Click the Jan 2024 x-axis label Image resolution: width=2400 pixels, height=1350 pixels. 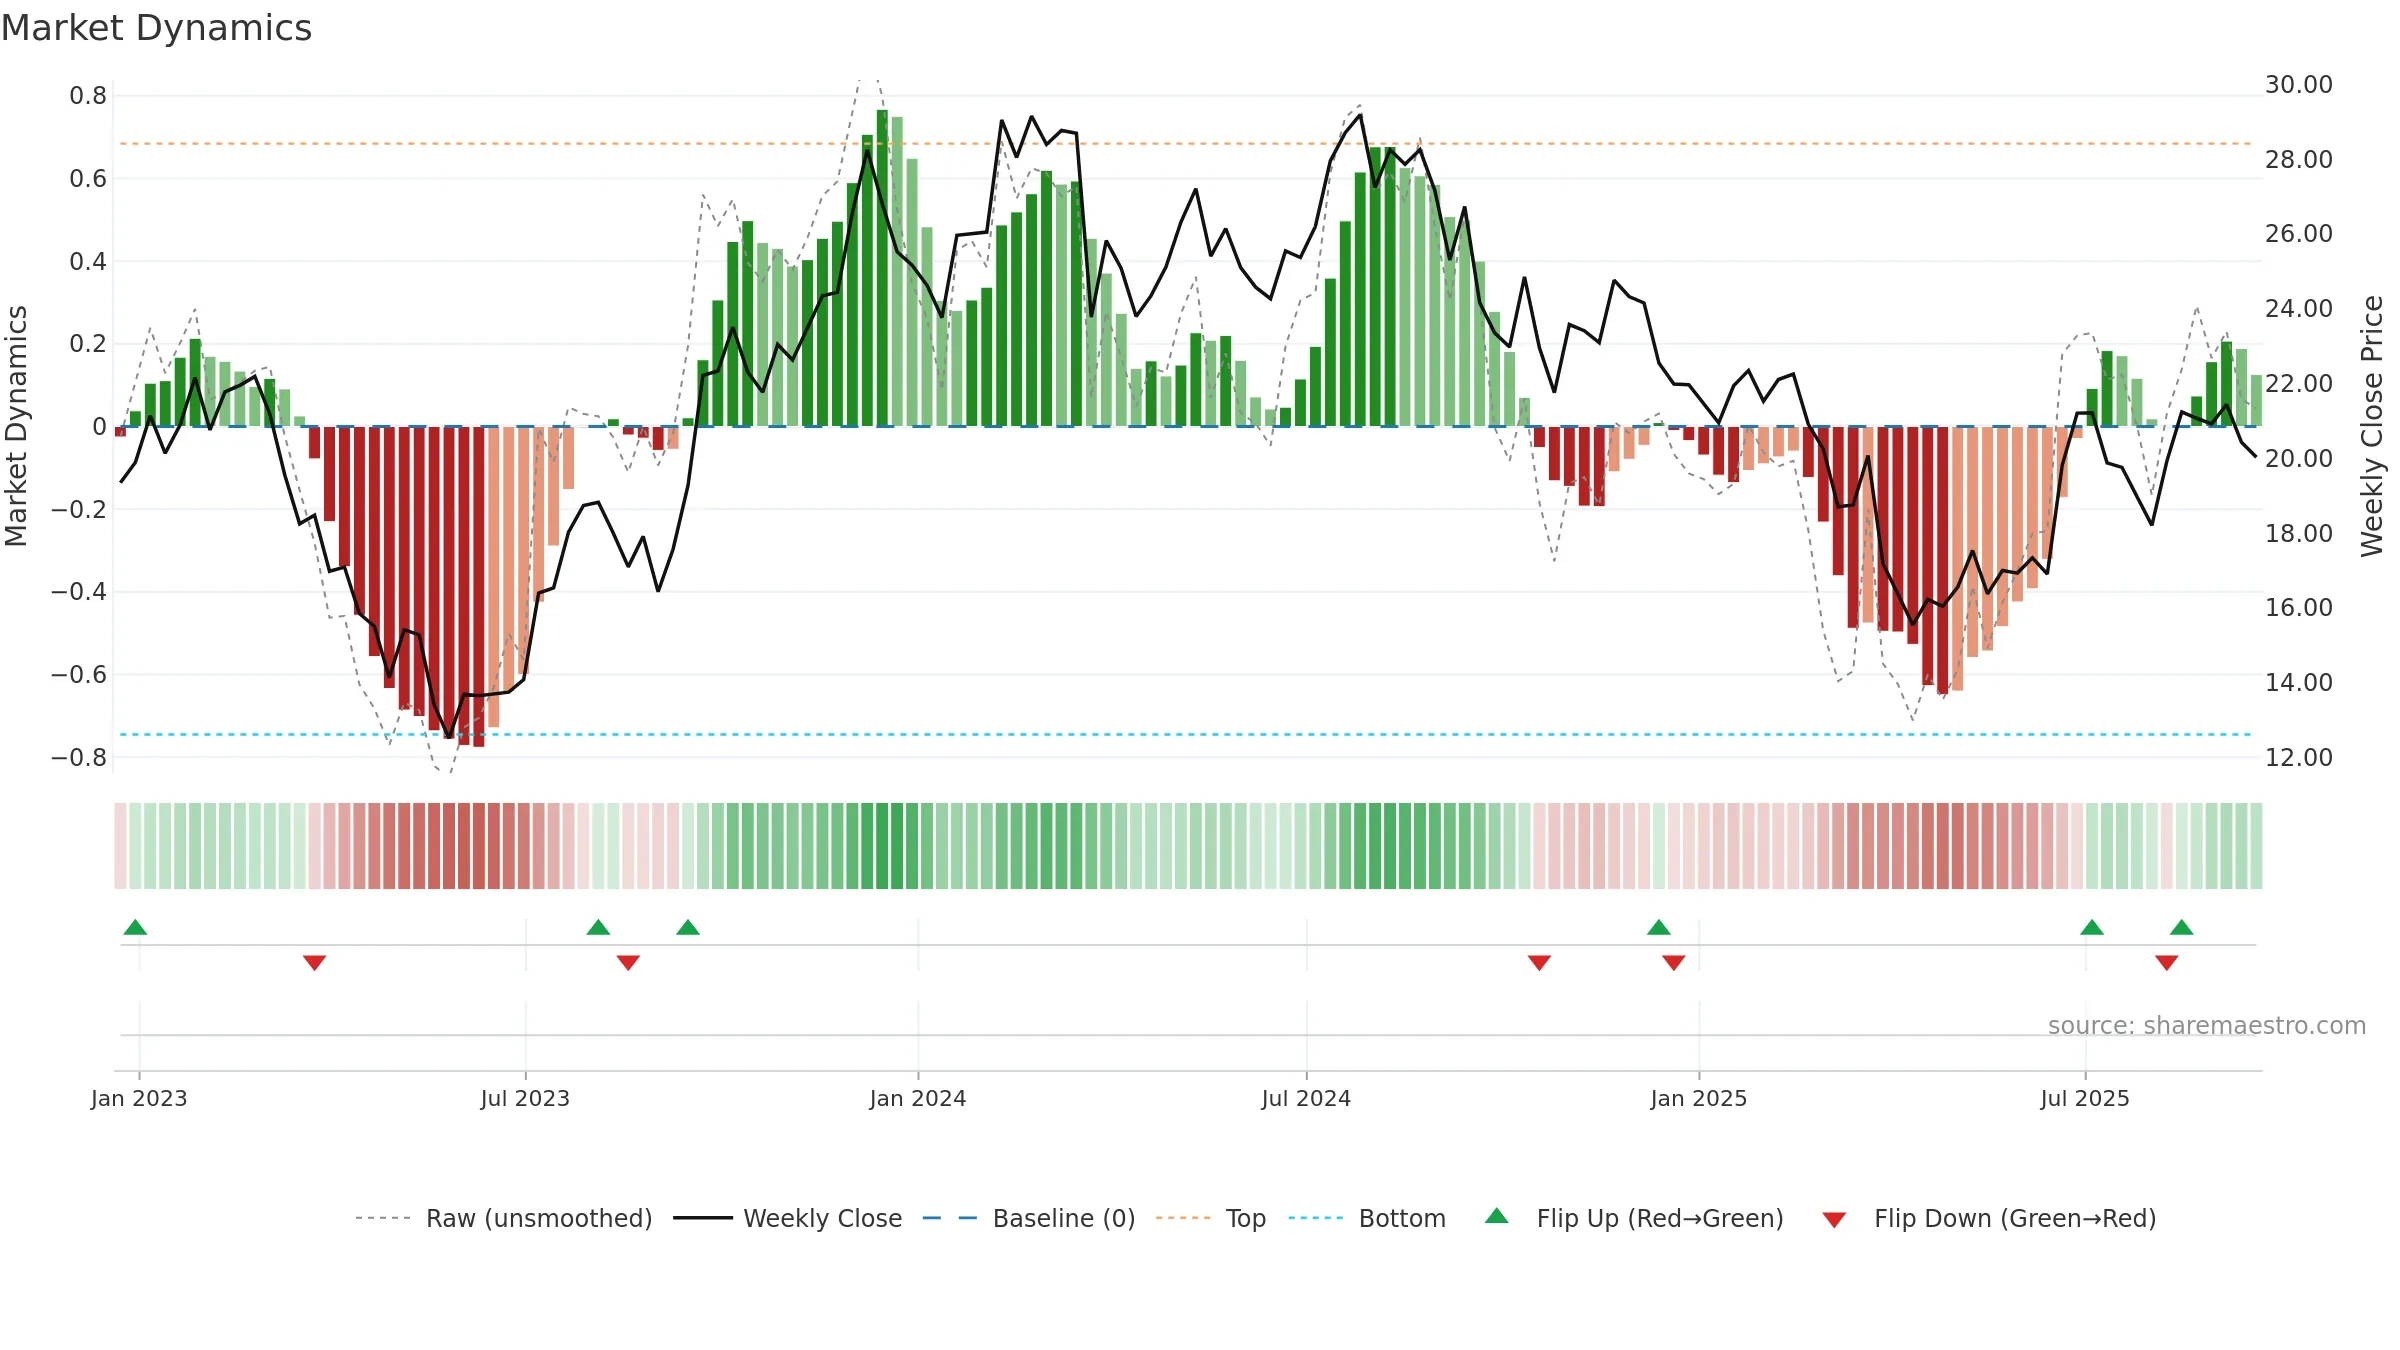pyautogui.click(x=918, y=1099)
